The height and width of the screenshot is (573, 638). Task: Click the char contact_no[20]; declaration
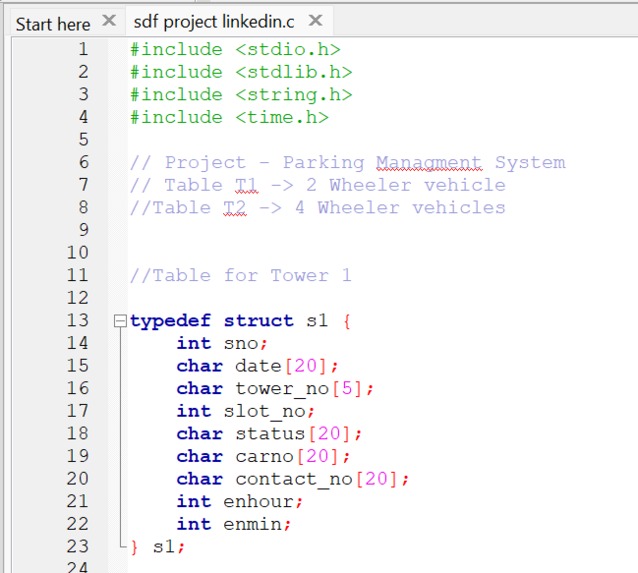point(293,479)
